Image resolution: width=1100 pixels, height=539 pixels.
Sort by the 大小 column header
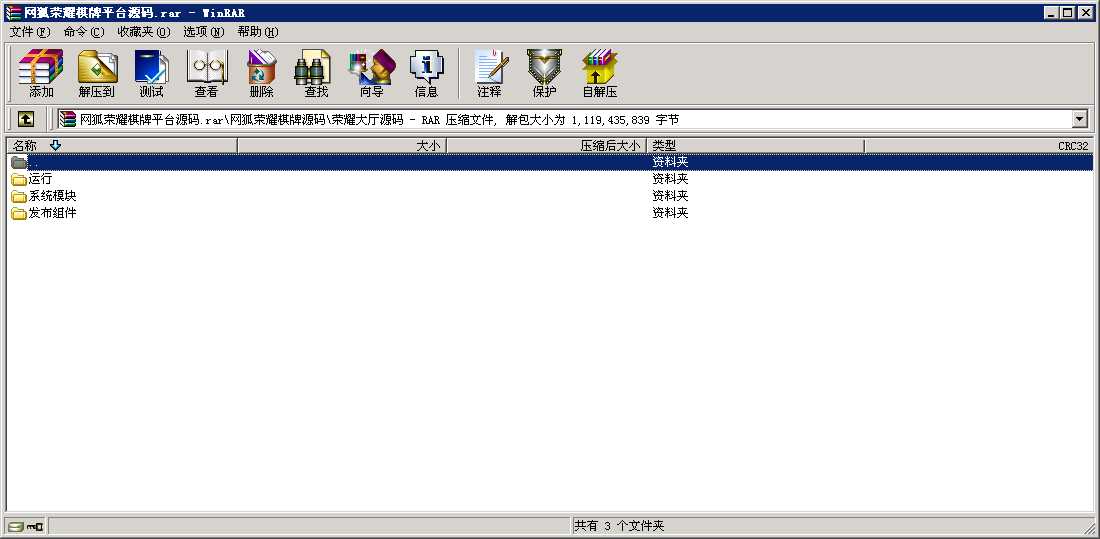(342, 145)
